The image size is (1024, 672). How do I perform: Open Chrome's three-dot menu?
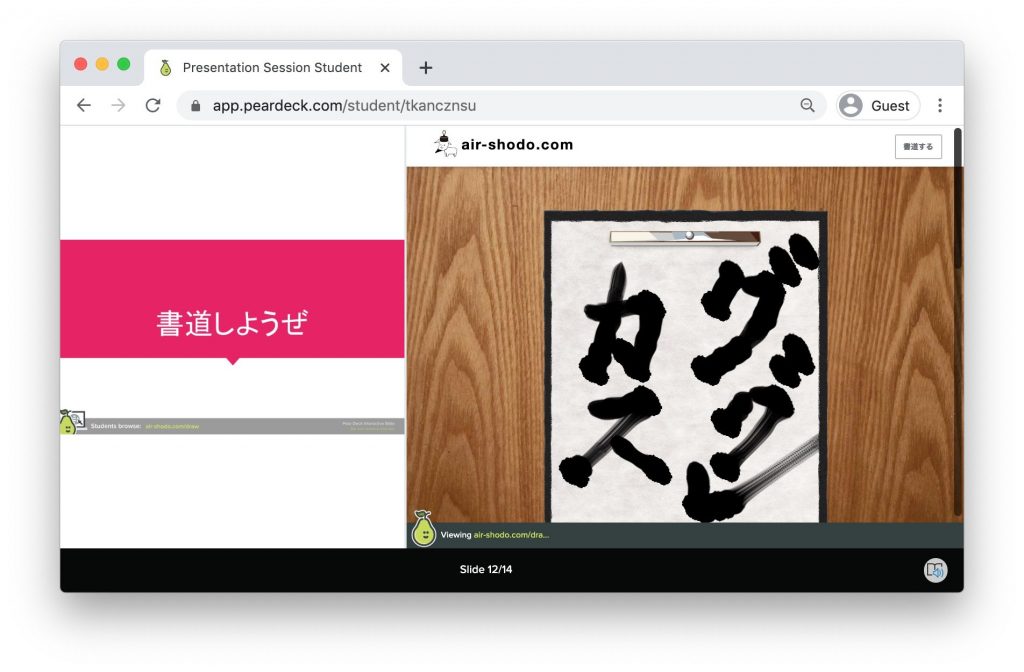[x=940, y=105]
